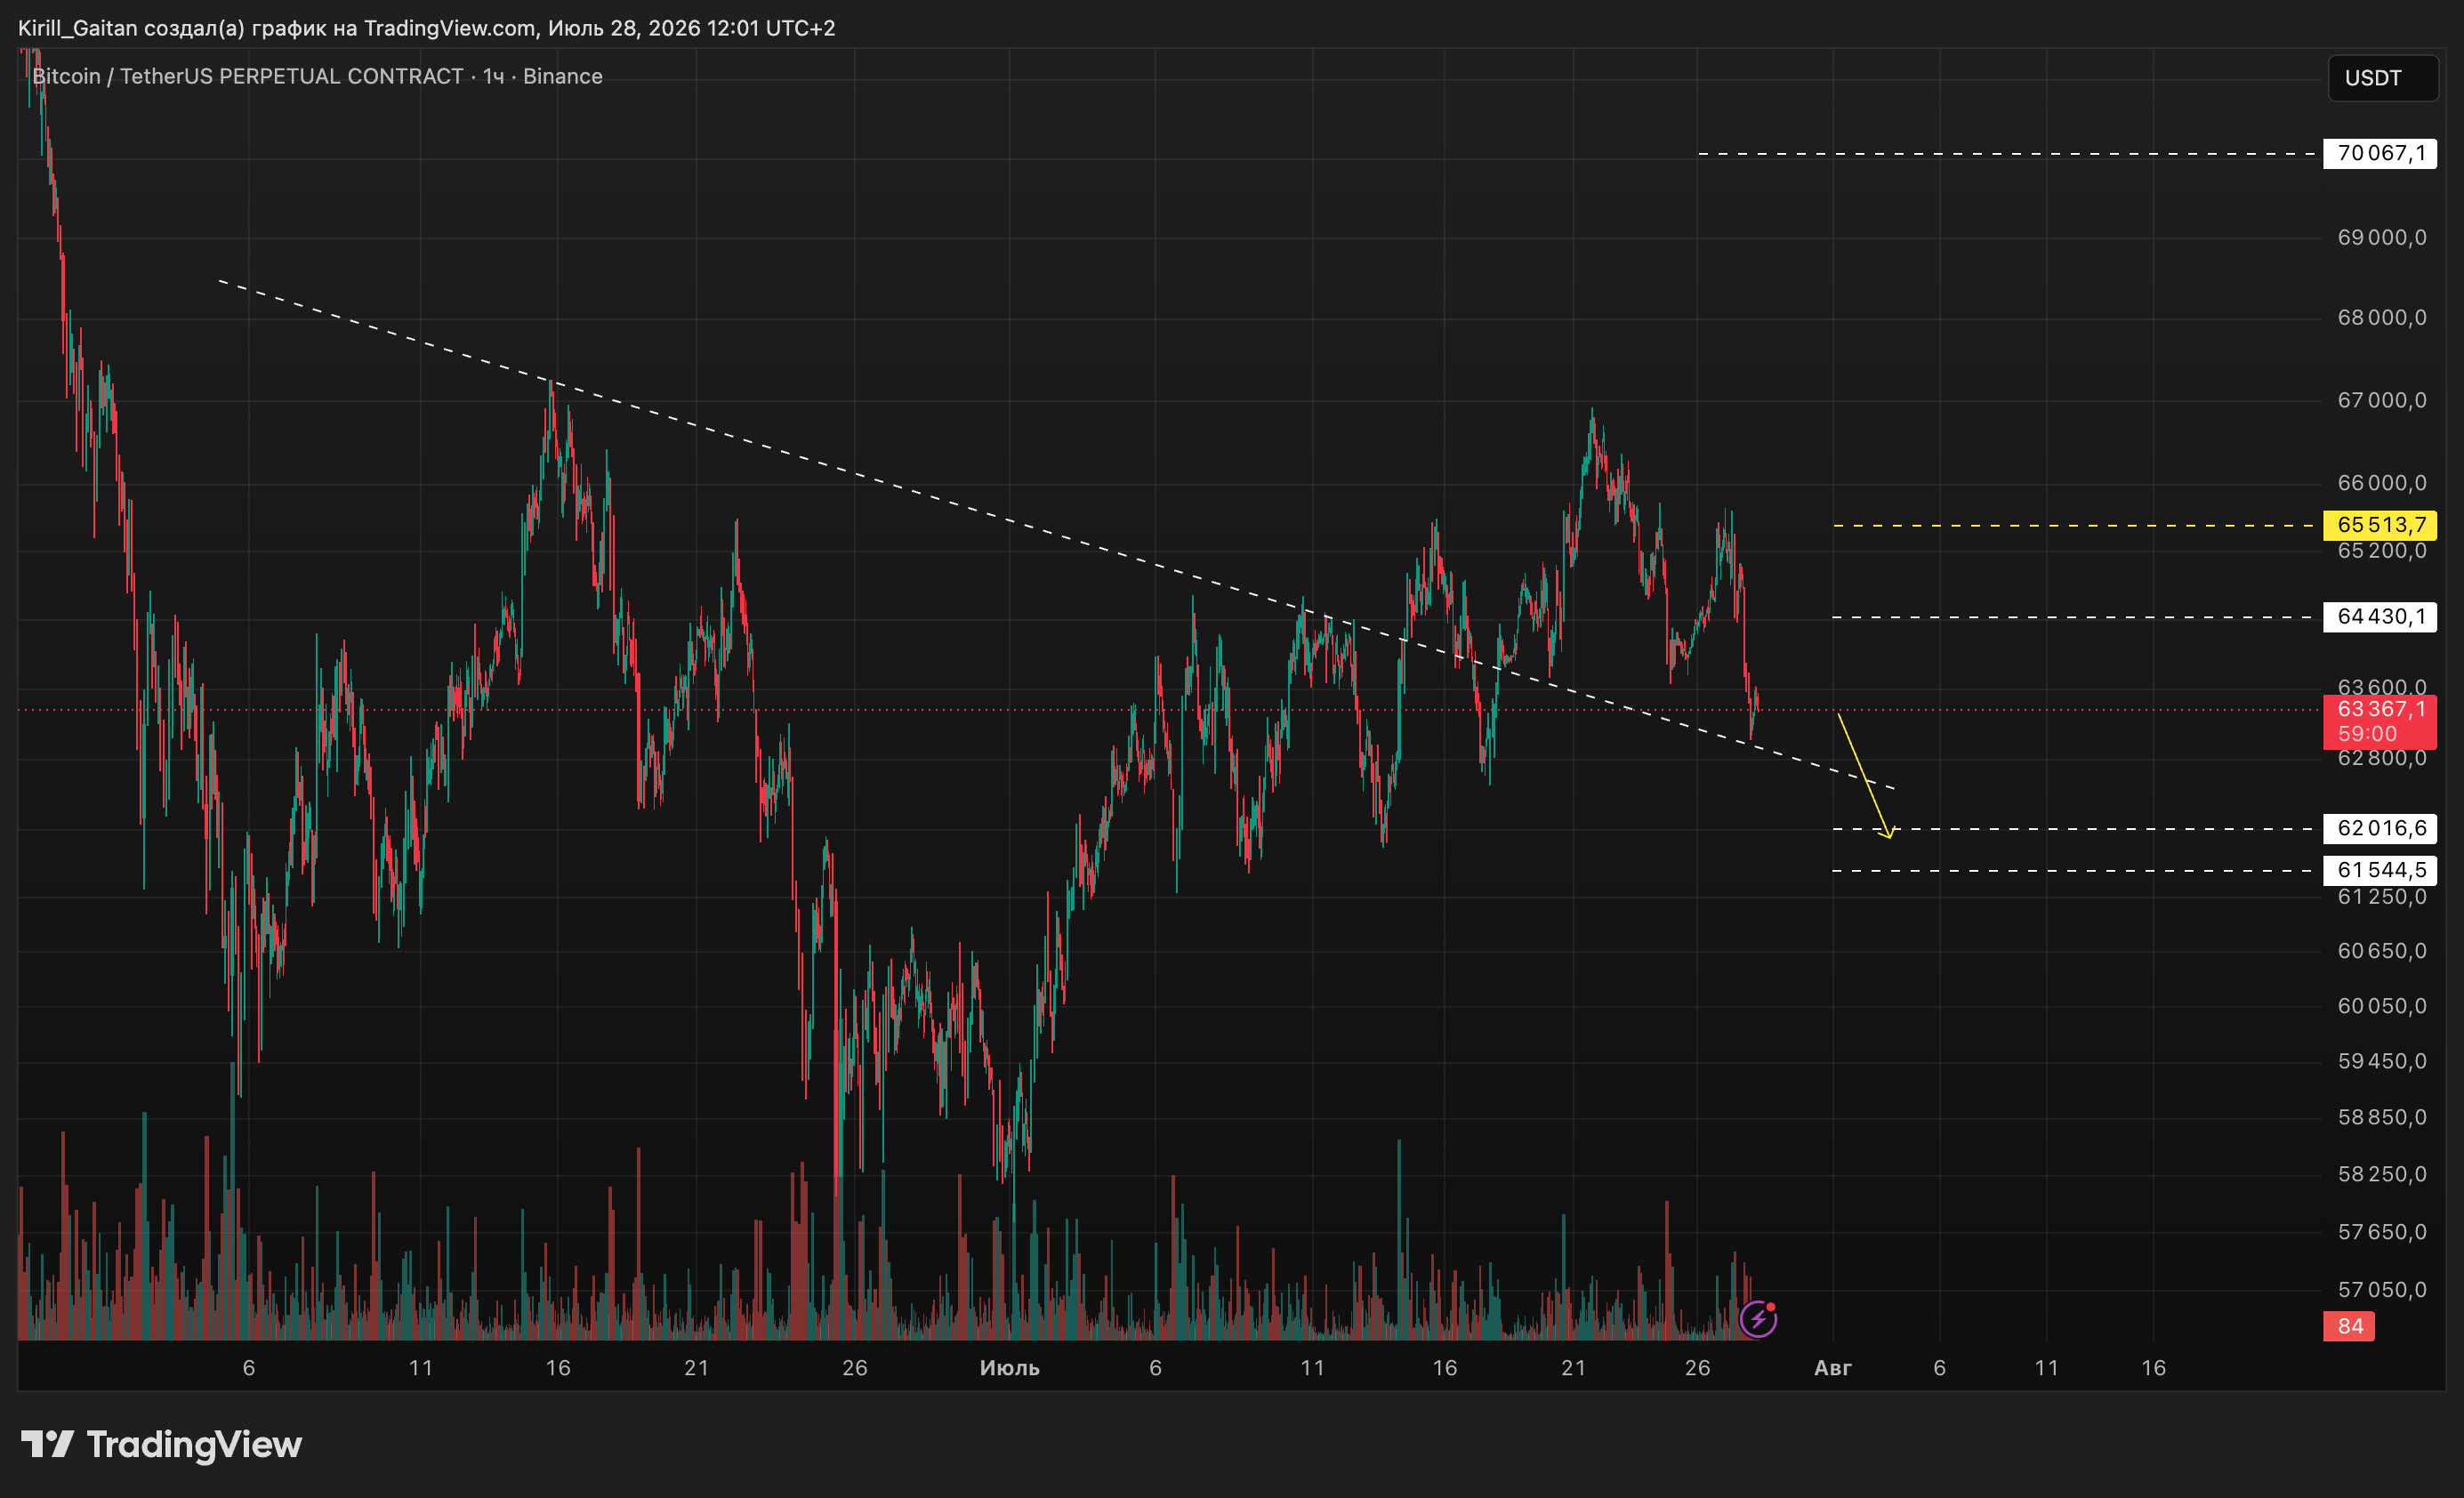The width and height of the screenshot is (2464, 1498).
Task: Open the USDT currency selector
Action: point(2382,78)
